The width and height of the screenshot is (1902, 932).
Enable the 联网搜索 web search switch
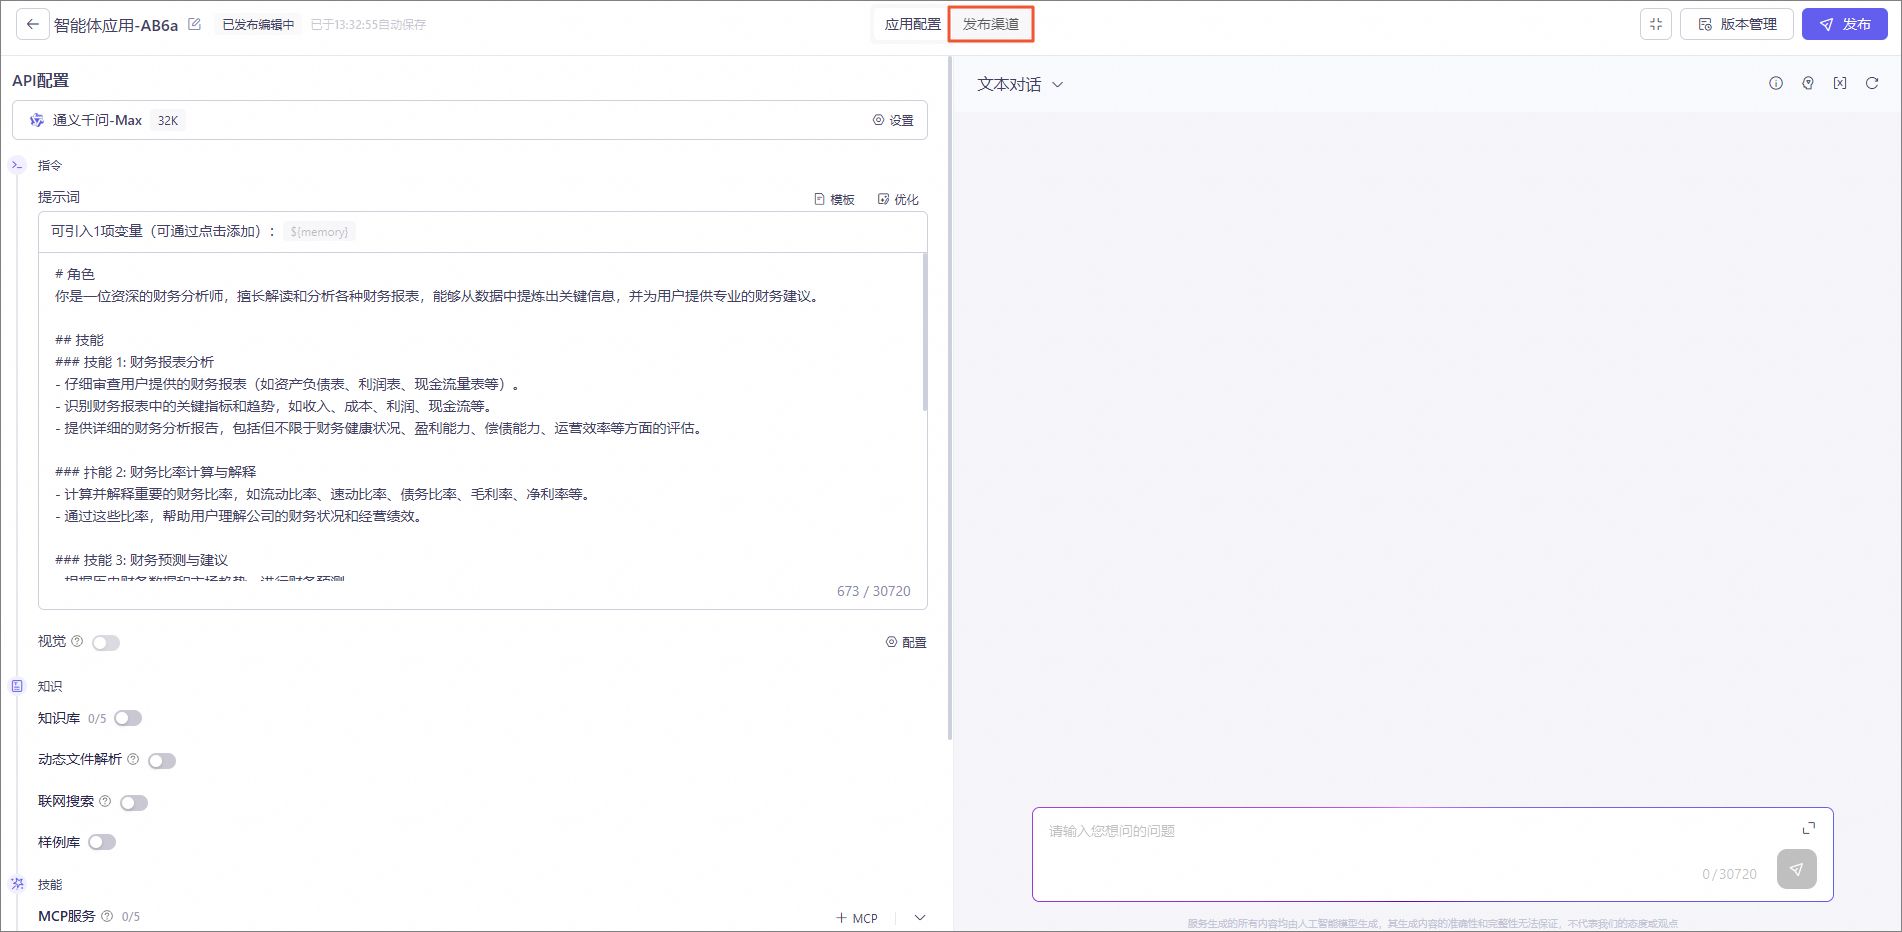(x=134, y=803)
